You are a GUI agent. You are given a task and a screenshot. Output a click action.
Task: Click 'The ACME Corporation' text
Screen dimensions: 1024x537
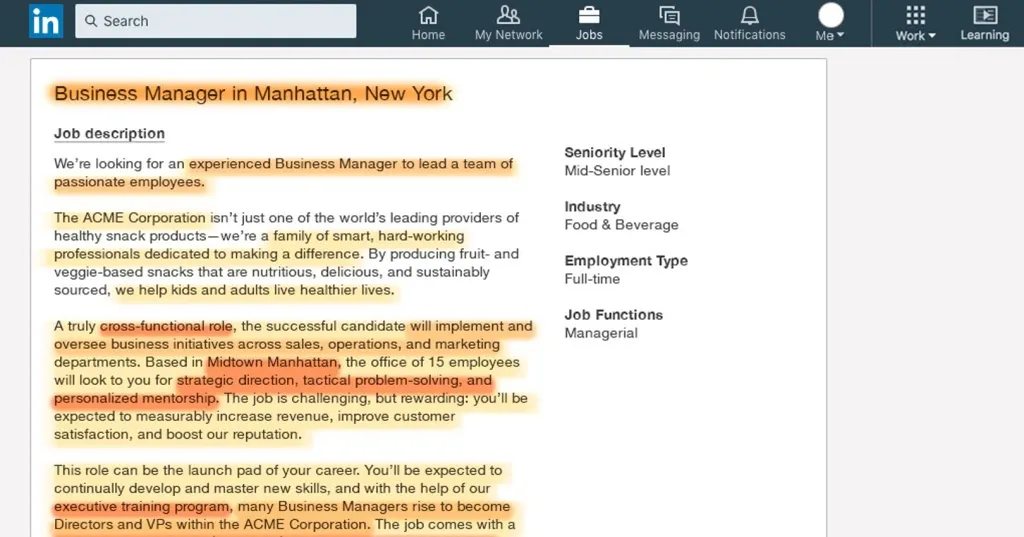pos(129,218)
